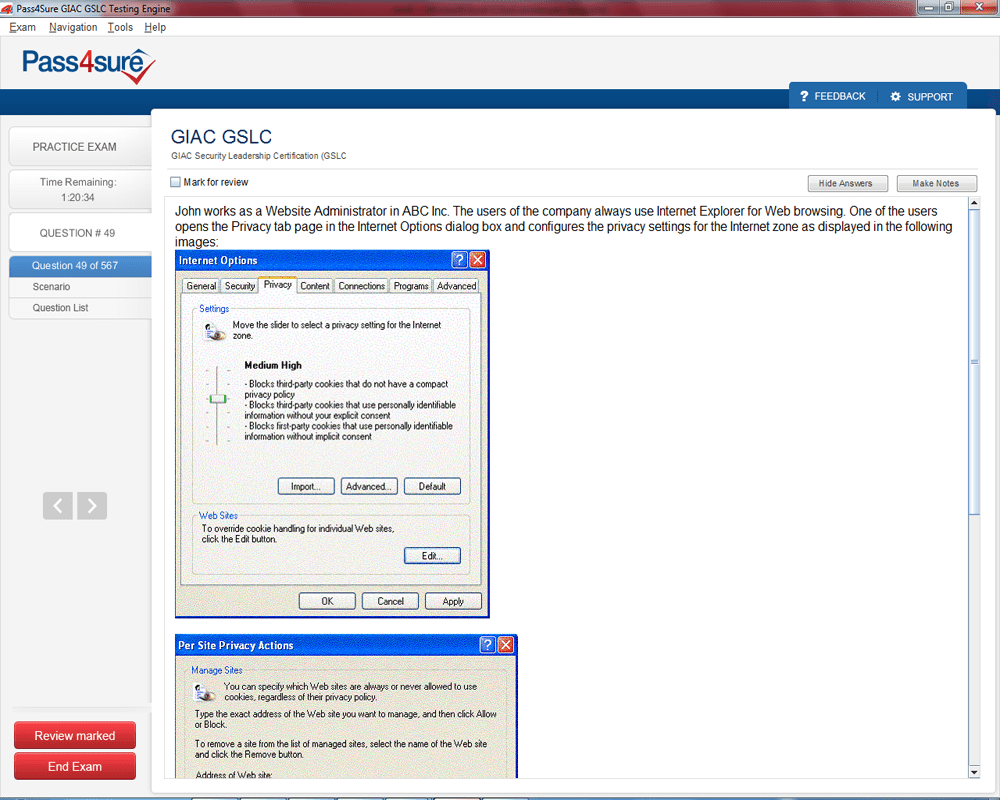Click Internet Options help question icon
This screenshot has height=800, width=1000.
tap(459, 260)
